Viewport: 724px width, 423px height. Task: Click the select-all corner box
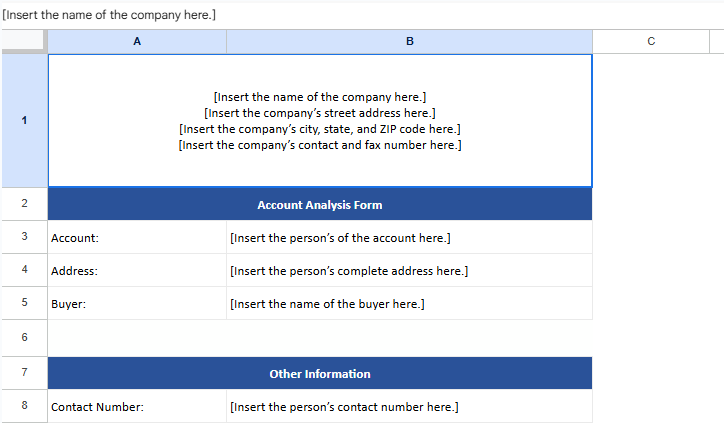point(23,41)
